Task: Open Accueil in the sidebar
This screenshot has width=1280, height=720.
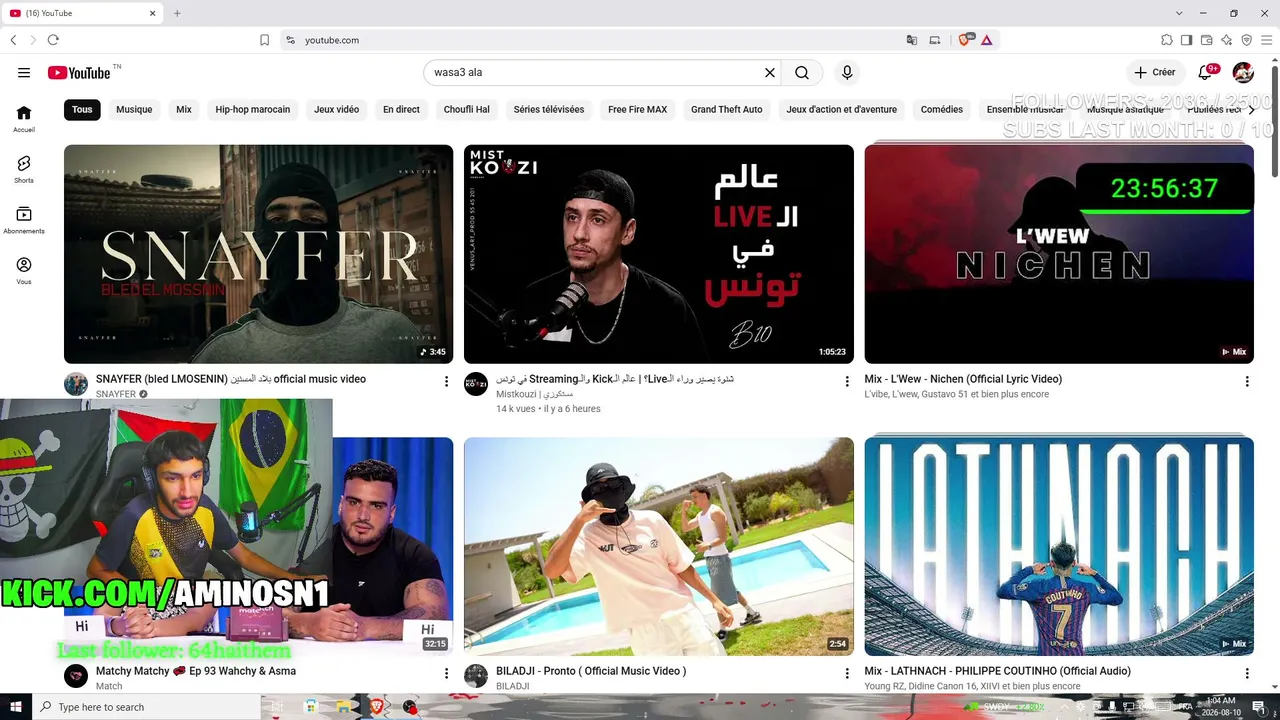Action: [24, 119]
